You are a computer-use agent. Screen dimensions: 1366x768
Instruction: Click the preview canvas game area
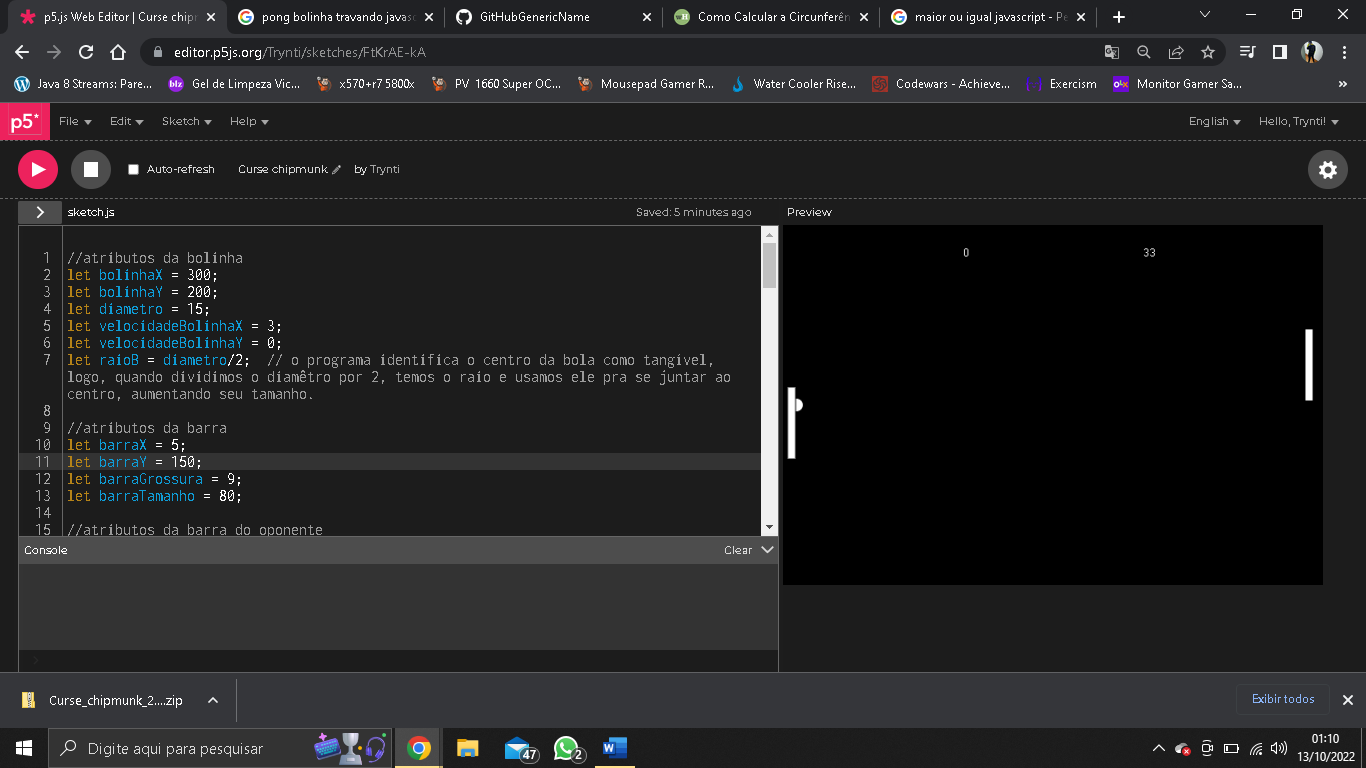(1052, 405)
